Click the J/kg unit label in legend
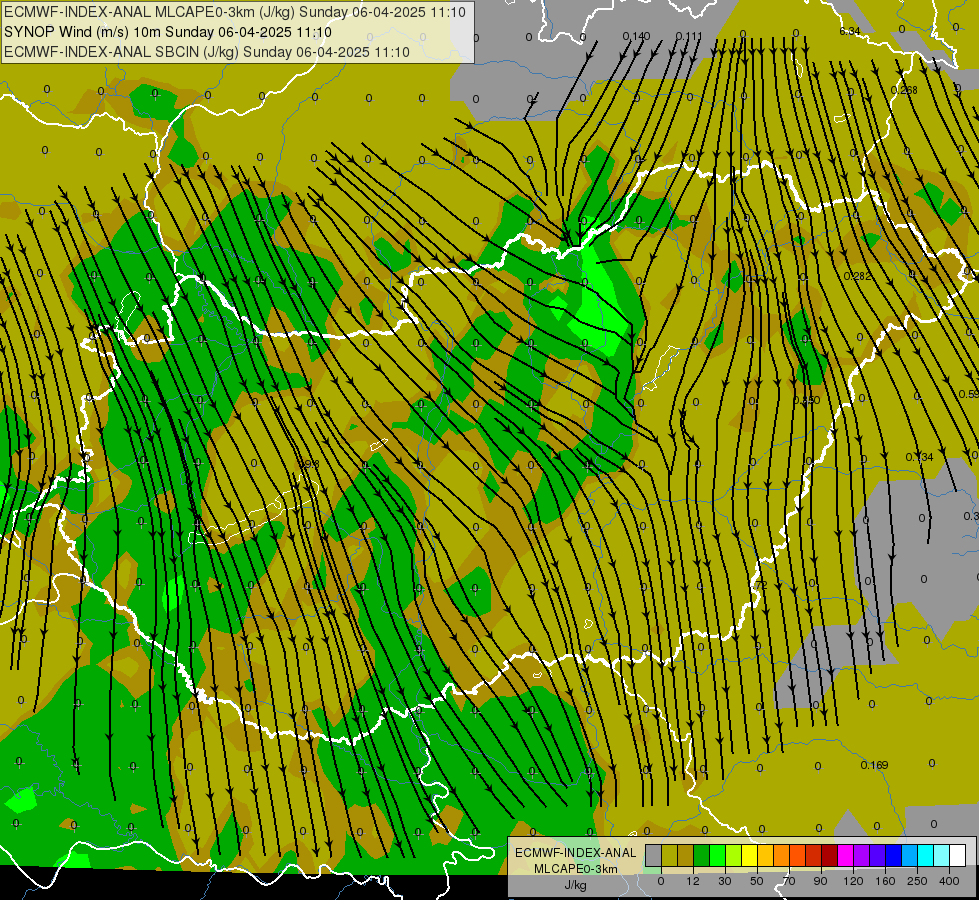This screenshot has width=979, height=900. coord(575,885)
